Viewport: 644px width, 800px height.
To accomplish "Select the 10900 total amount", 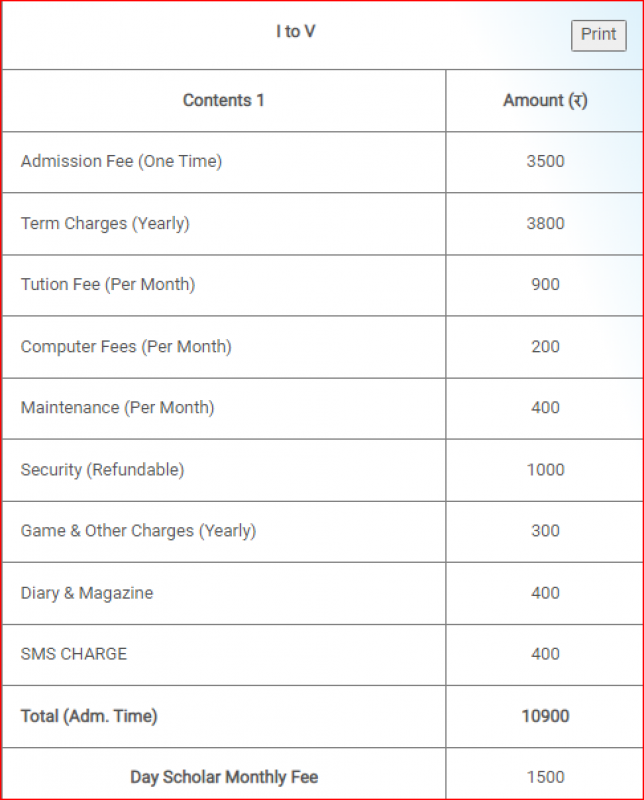I will click(x=545, y=716).
